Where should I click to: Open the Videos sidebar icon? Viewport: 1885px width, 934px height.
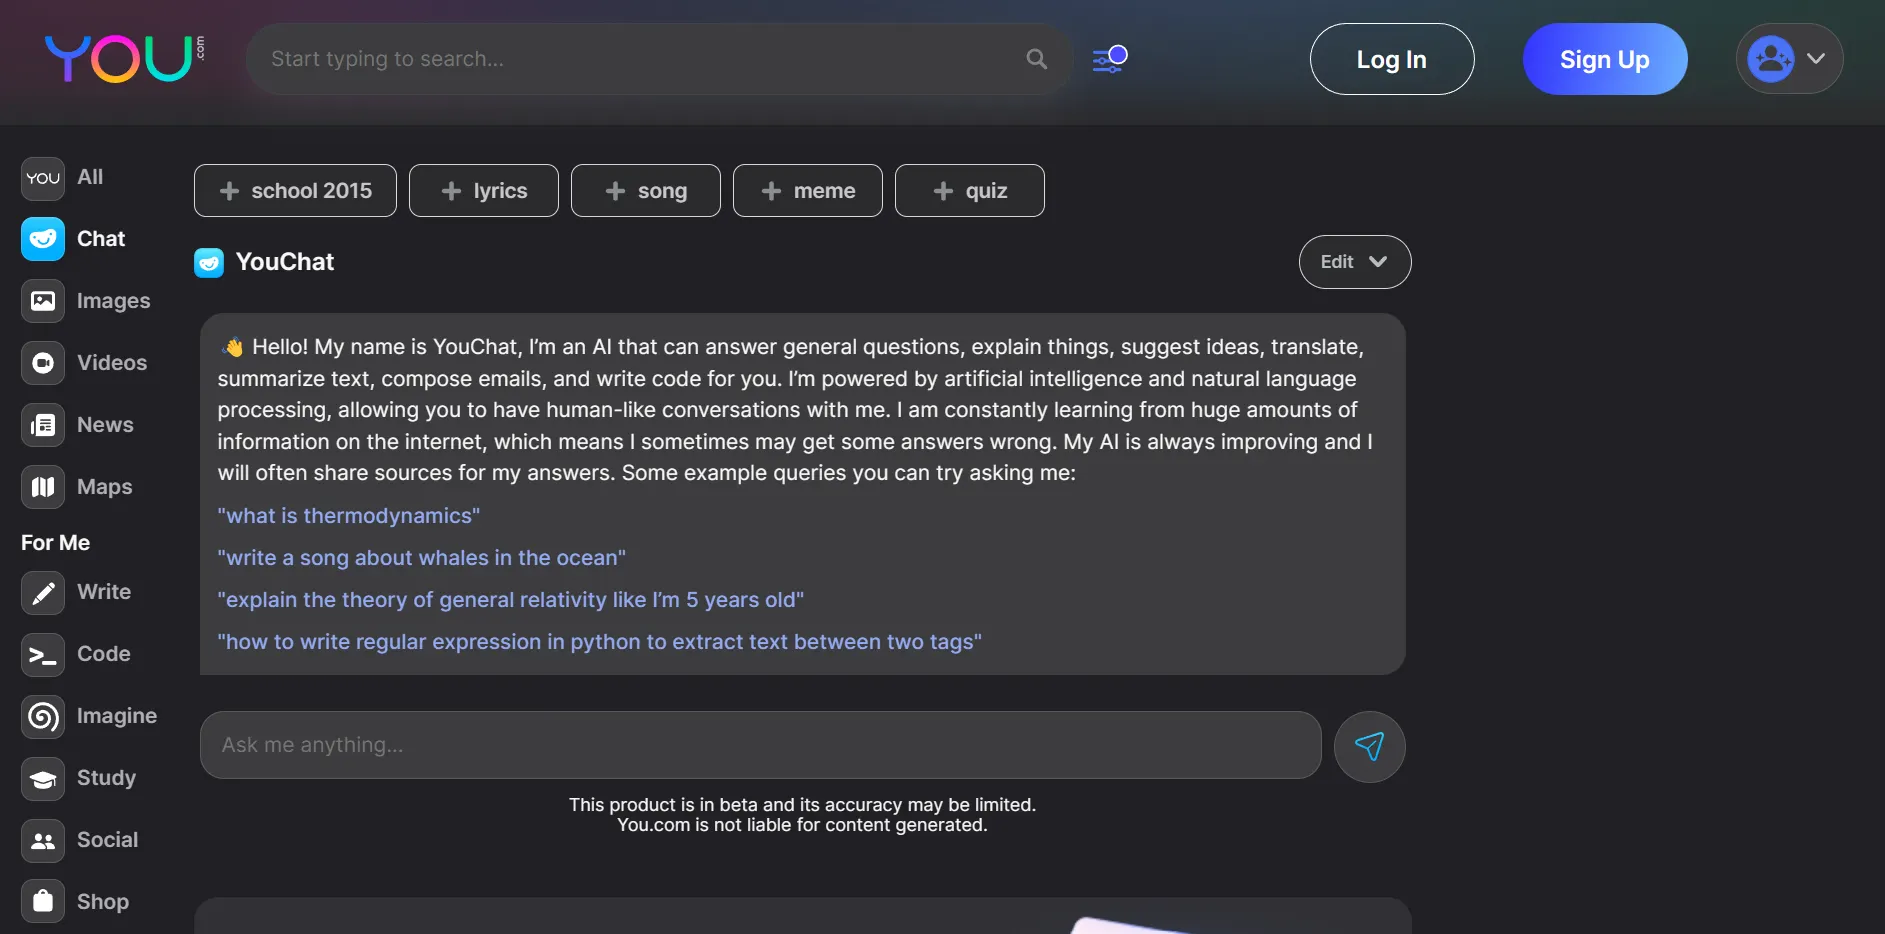click(x=43, y=363)
